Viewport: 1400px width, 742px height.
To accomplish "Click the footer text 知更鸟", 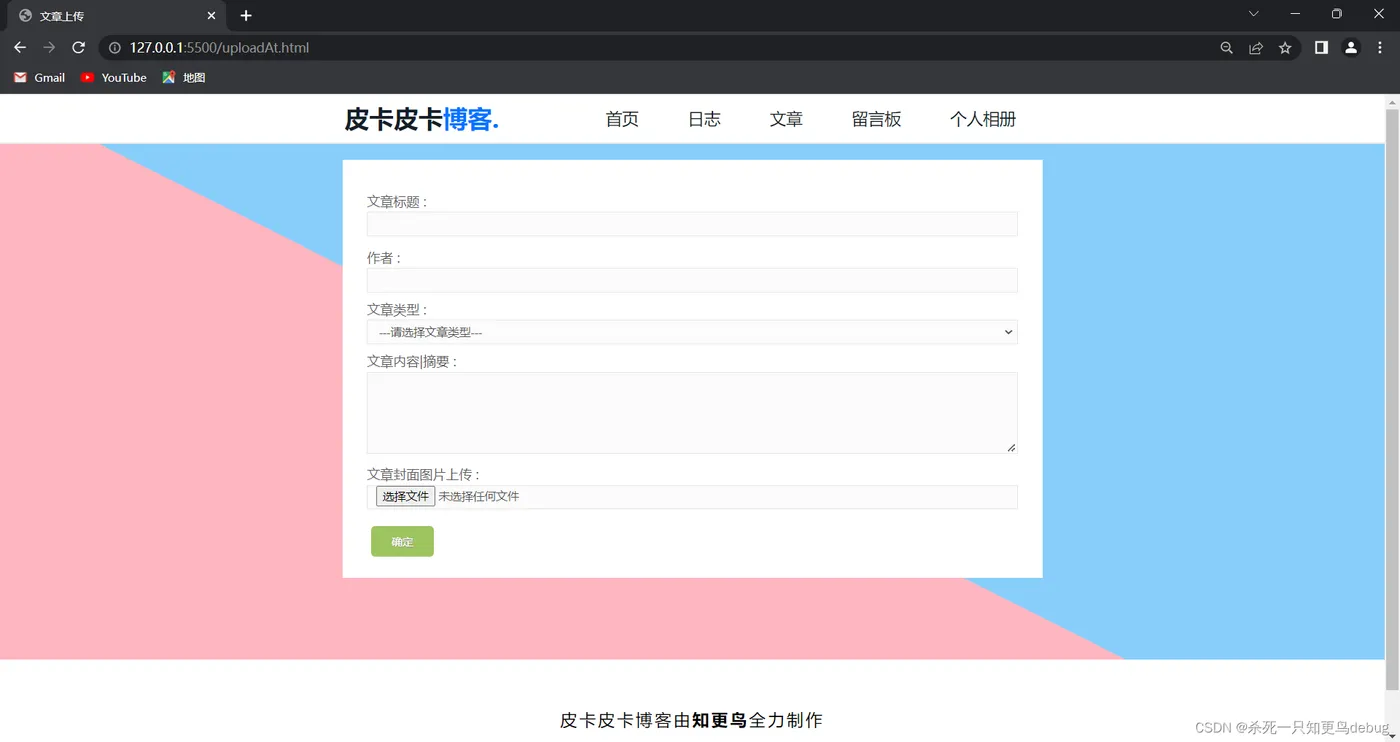I will pyautogui.click(x=719, y=720).
